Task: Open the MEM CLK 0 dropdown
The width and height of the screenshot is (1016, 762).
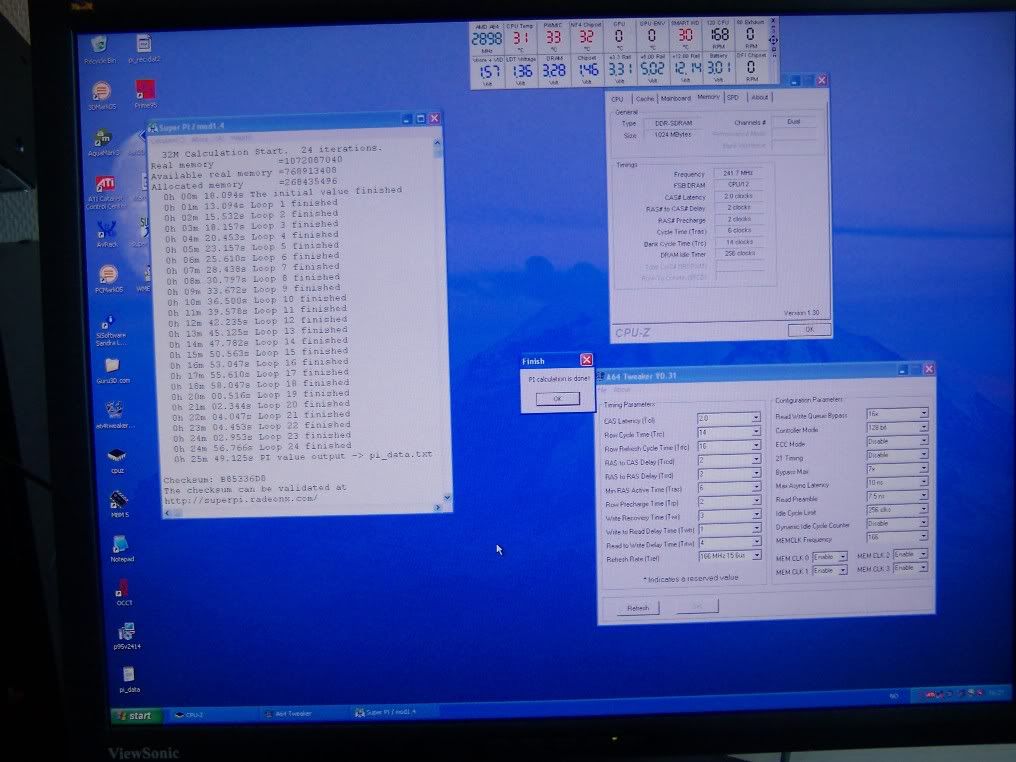Action: 842,557
